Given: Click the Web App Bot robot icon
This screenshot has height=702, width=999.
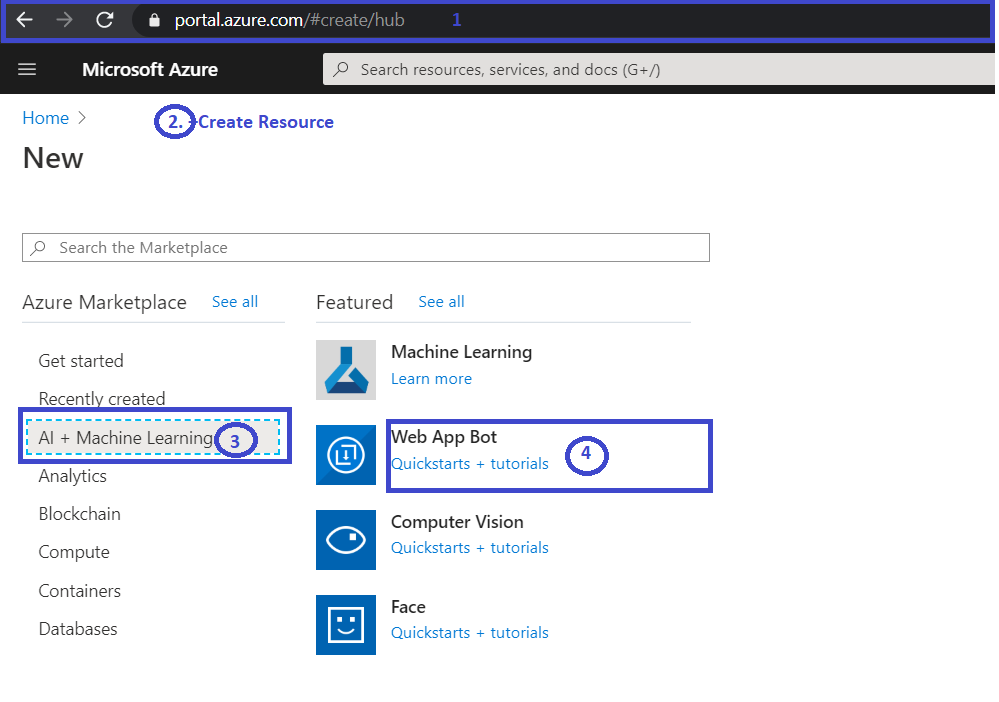Looking at the screenshot, I should [x=345, y=455].
